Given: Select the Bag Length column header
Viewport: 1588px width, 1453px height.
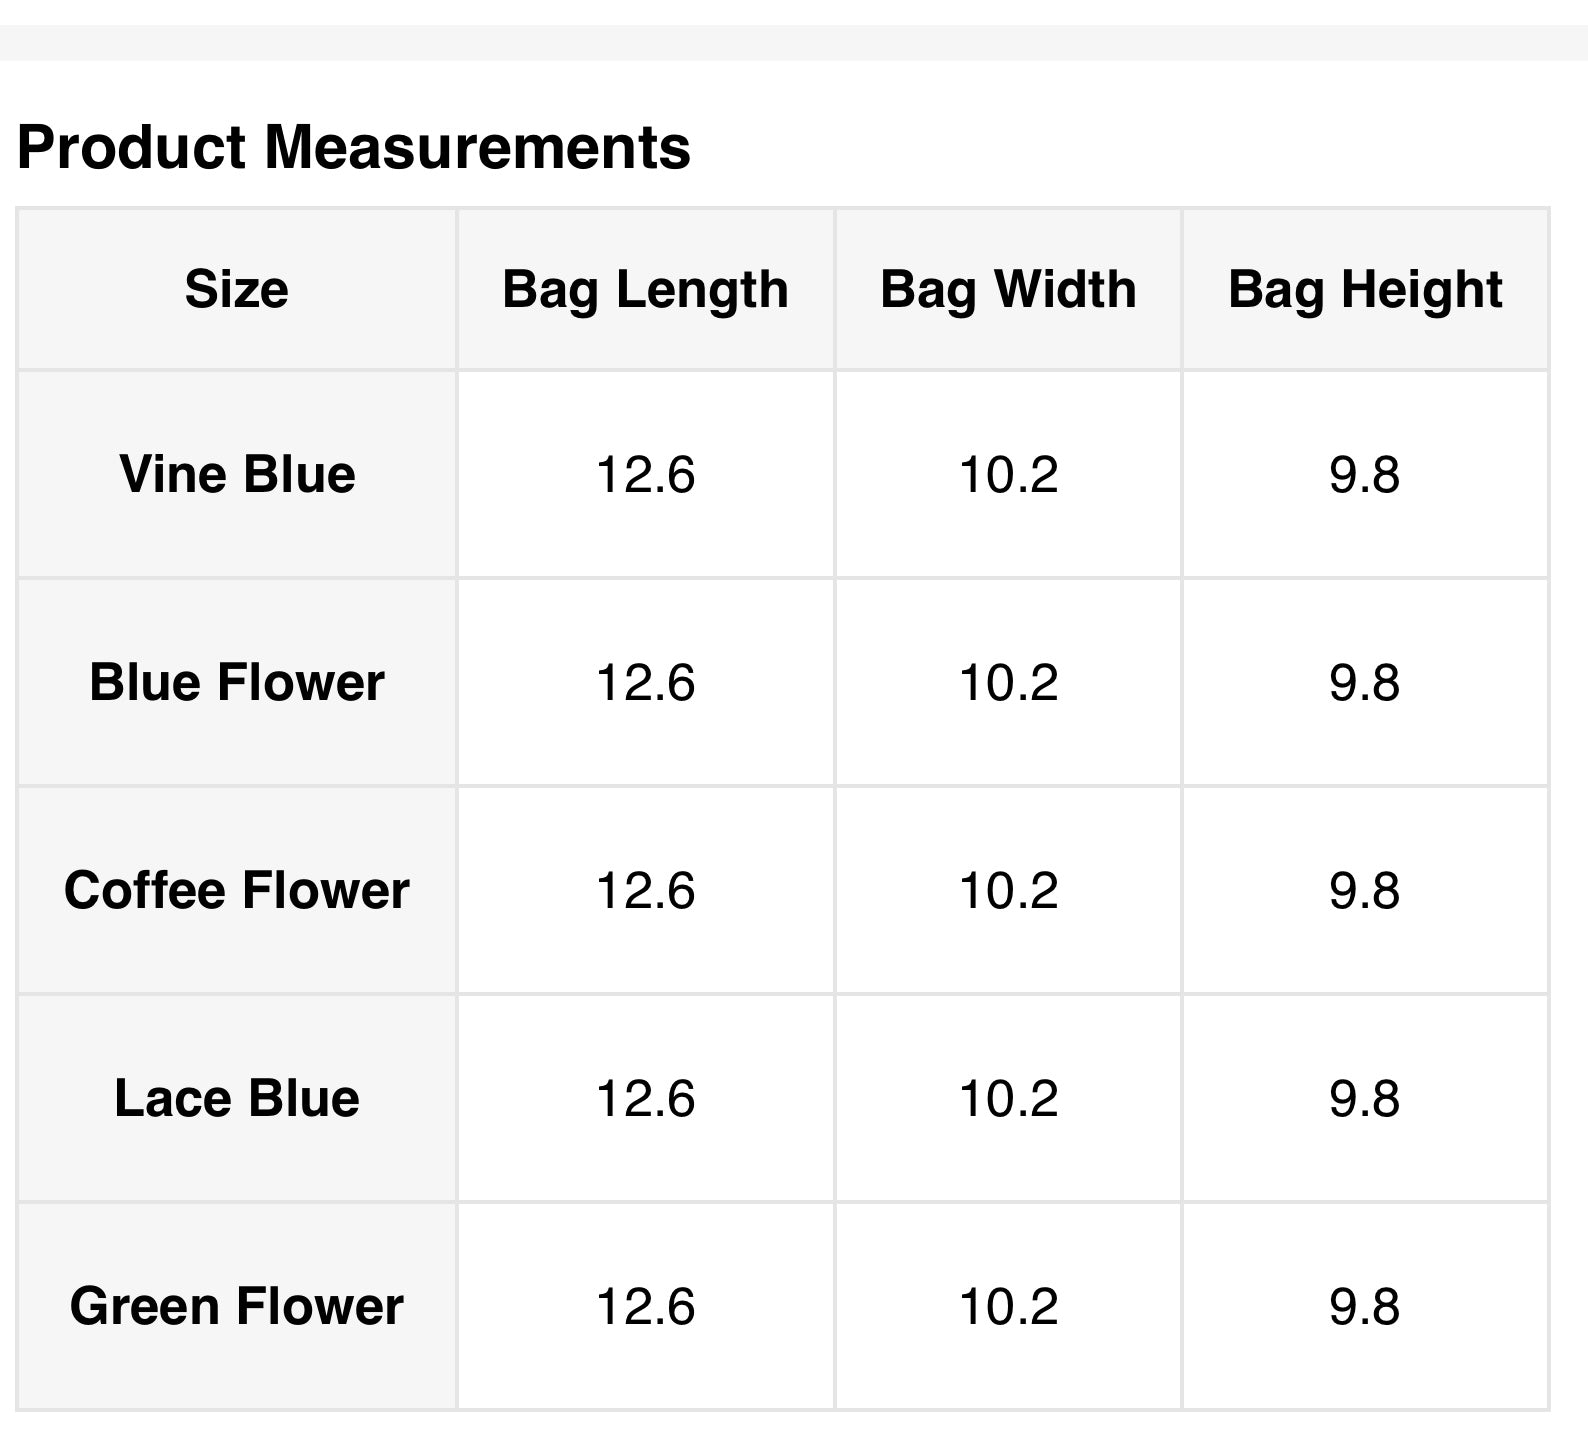Looking at the screenshot, I should (645, 290).
